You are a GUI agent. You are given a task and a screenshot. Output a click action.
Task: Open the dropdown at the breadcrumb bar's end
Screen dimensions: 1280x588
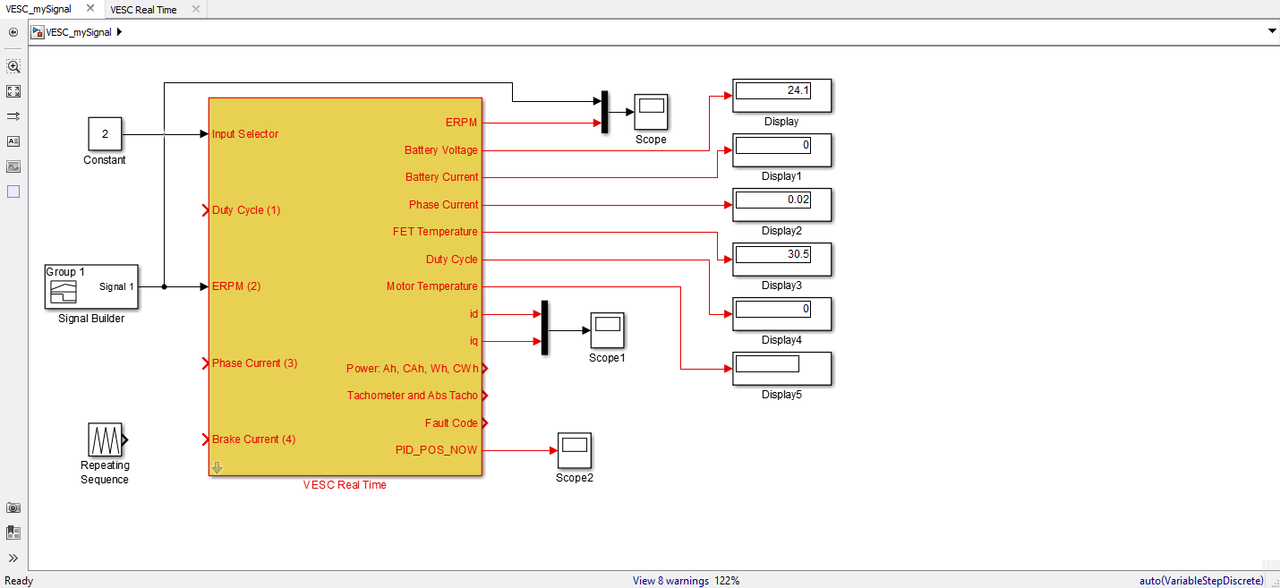click(1272, 32)
